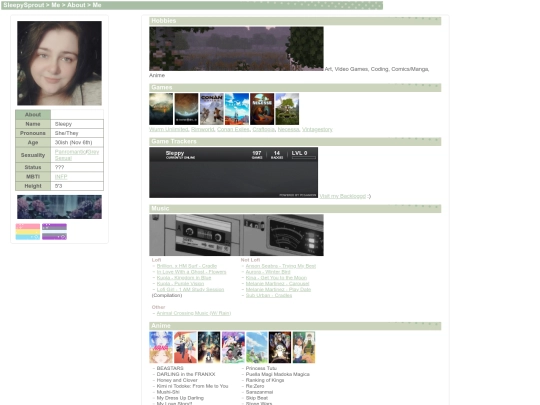Open the Conan Exiles cover art
The image size is (540, 405).
click(212, 109)
